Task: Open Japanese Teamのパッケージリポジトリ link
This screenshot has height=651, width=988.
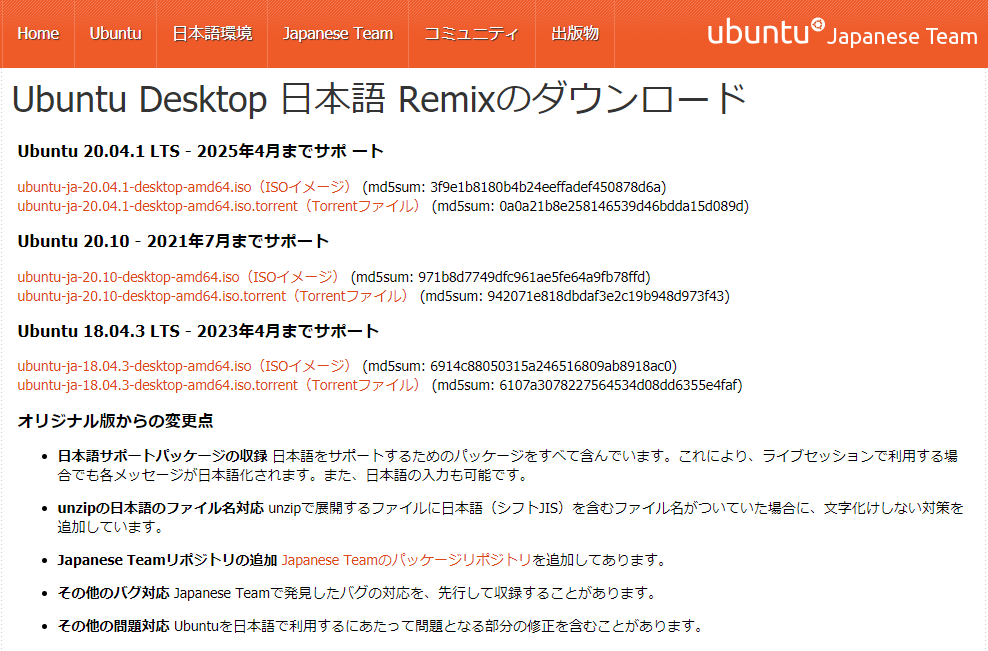Action: (x=406, y=560)
